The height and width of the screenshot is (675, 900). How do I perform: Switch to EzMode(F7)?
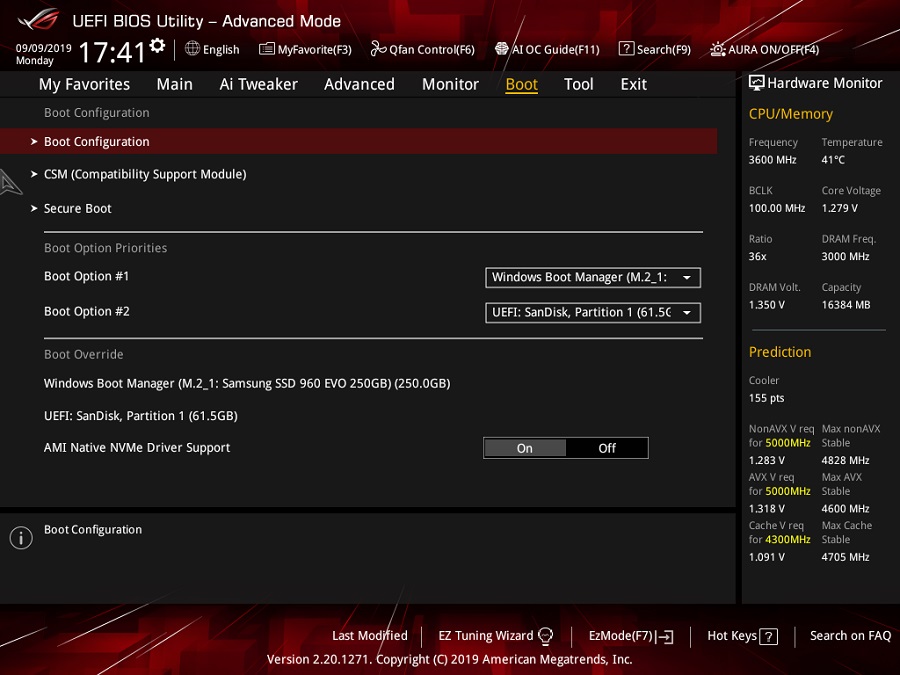tap(621, 636)
